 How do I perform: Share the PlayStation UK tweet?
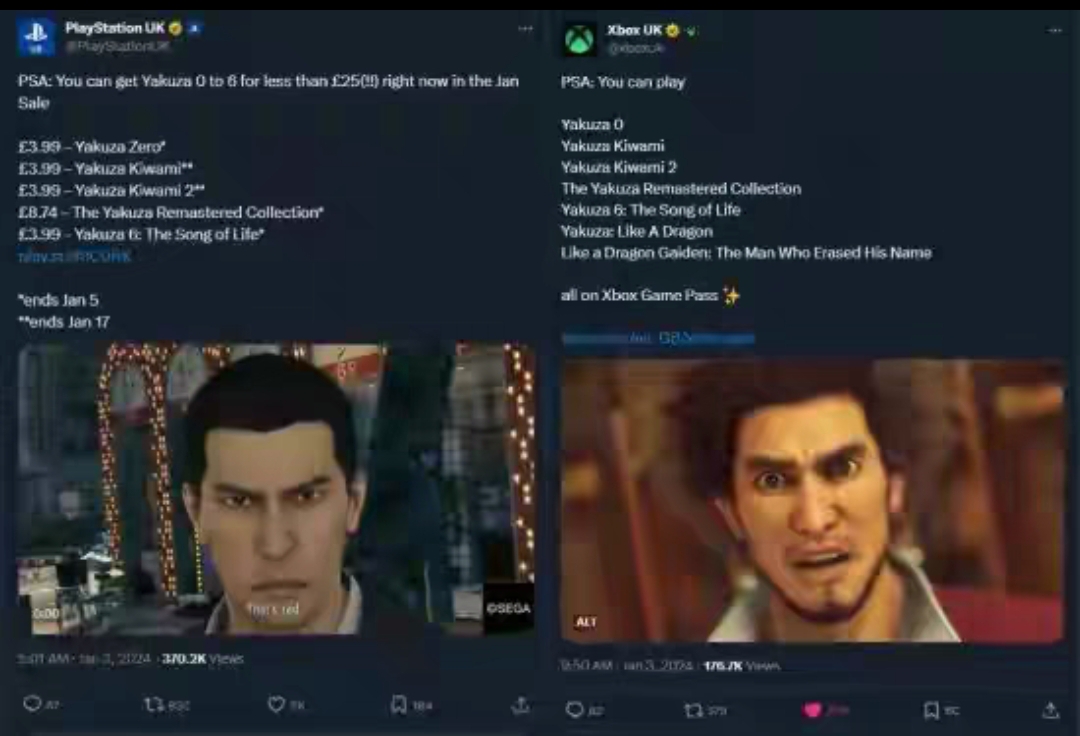521,704
